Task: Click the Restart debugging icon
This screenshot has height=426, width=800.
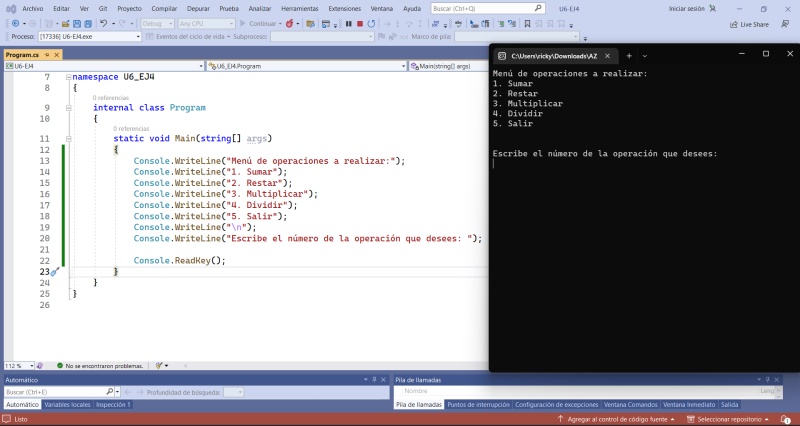Action: [x=370, y=23]
